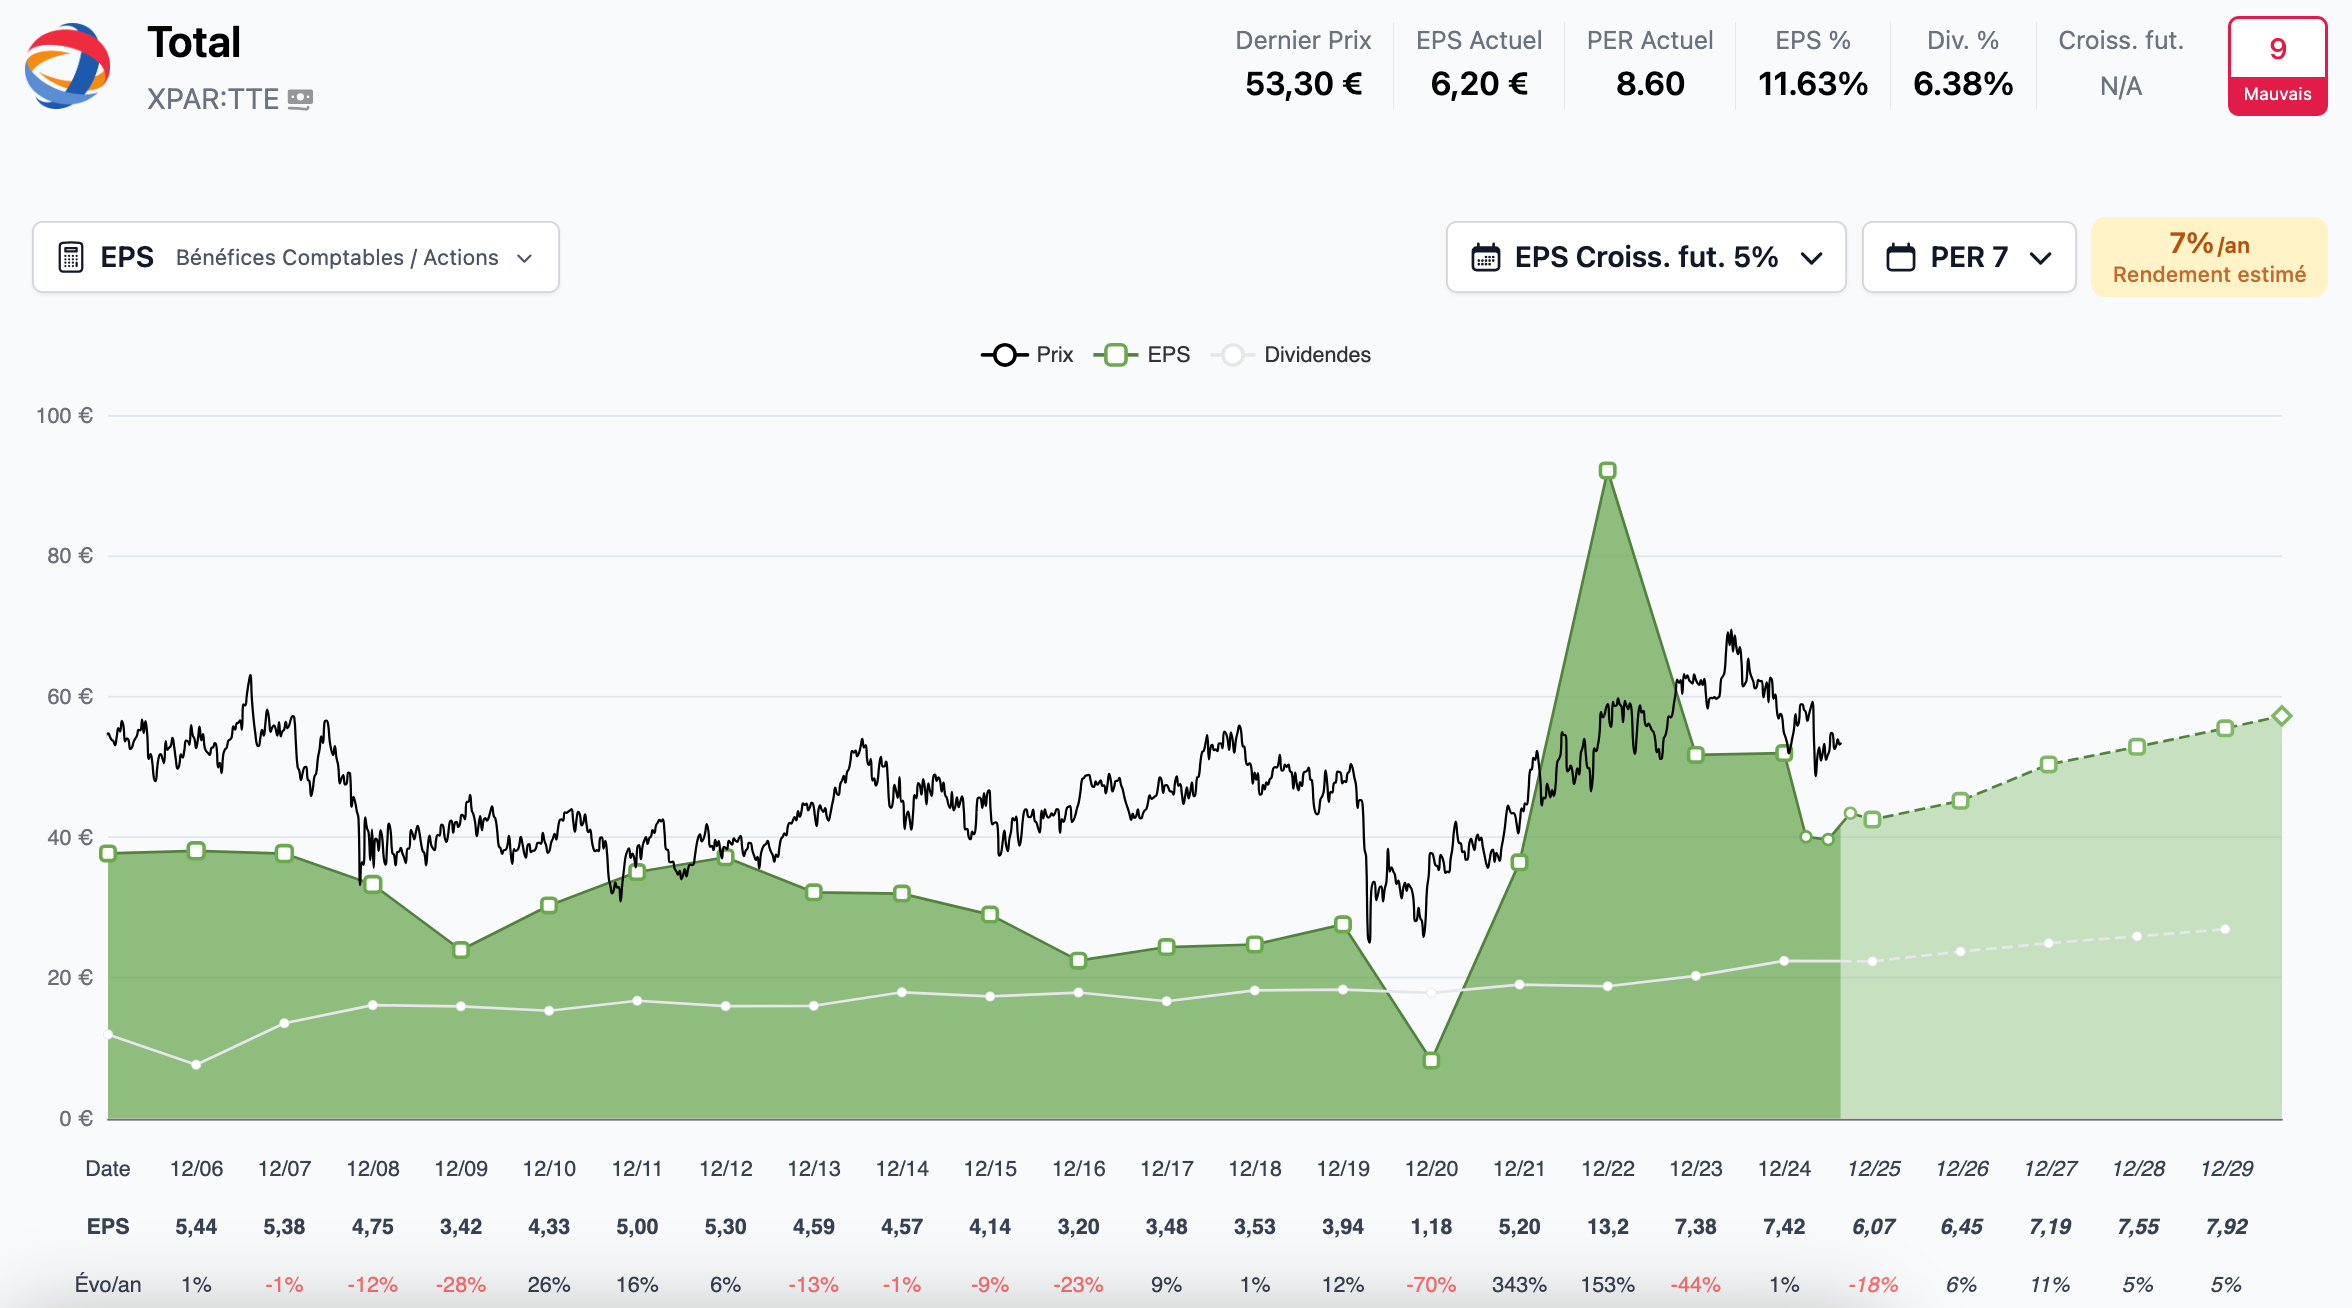Expand the EPS Croiss. fut. 5% dropdown chevron
Image resolution: width=2352 pixels, height=1308 pixels.
click(1811, 258)
